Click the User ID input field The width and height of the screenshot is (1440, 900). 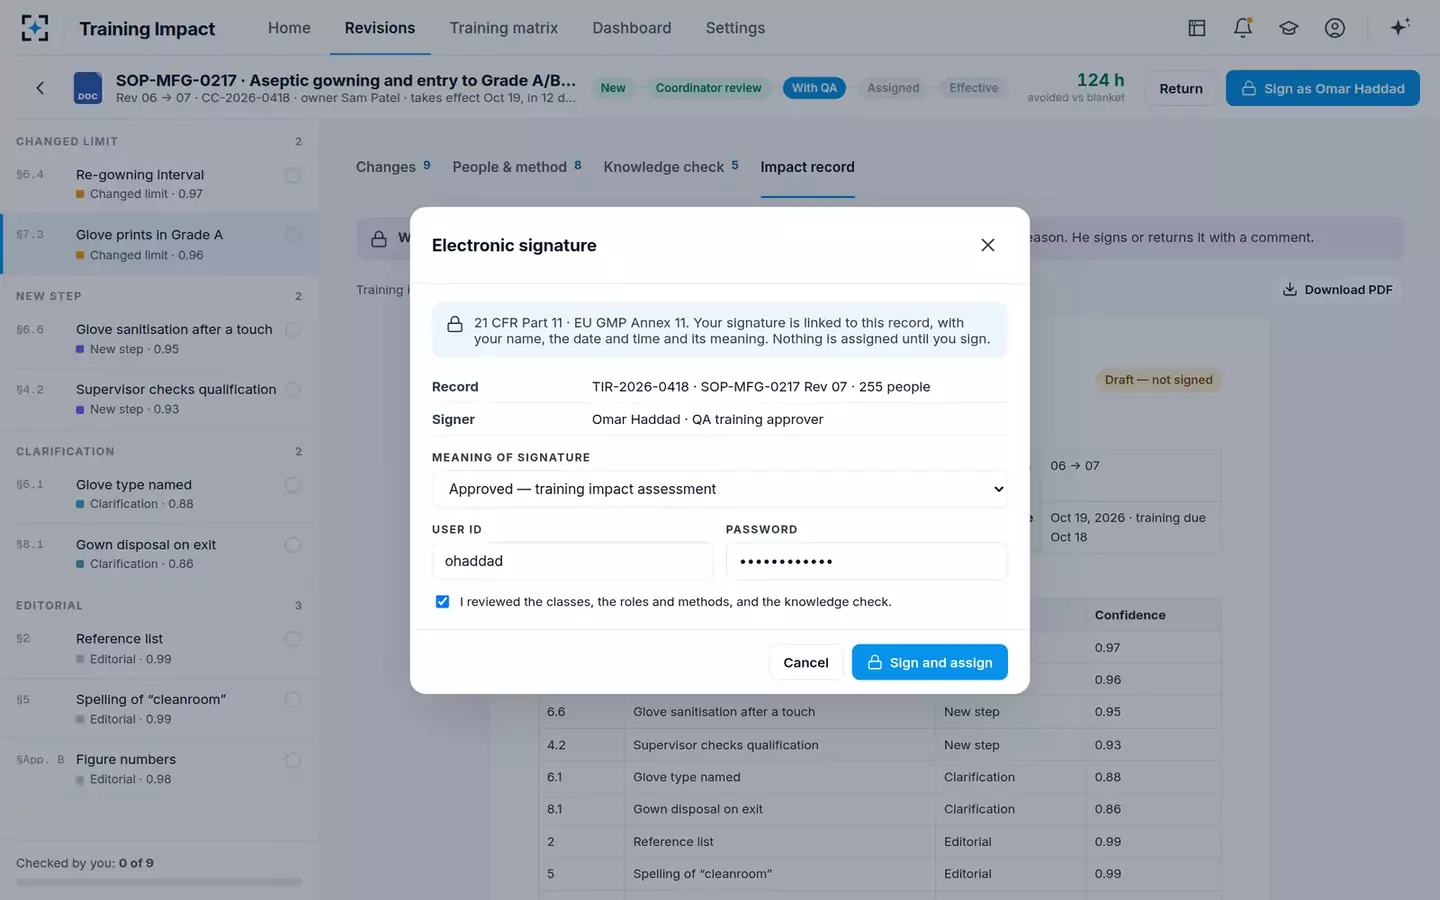[573, 561]
